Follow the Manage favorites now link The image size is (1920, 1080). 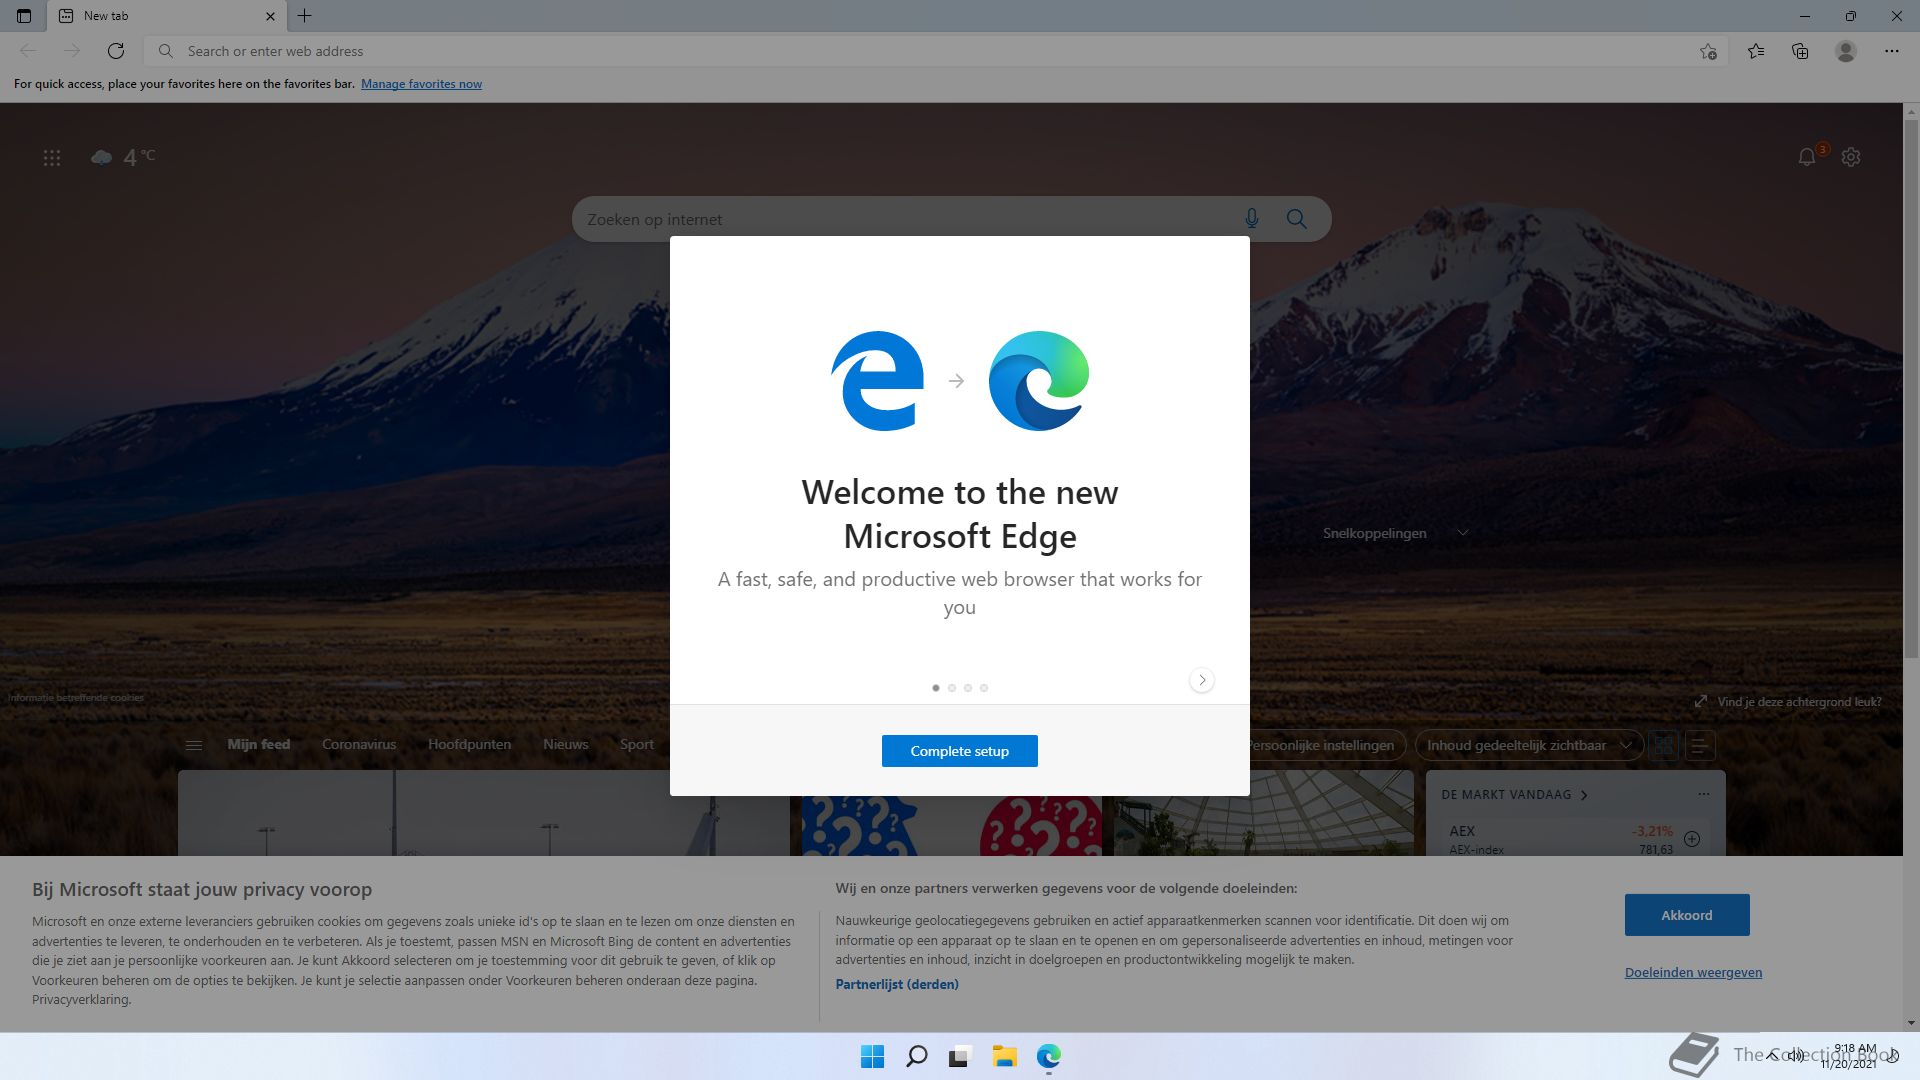[421, 84]
